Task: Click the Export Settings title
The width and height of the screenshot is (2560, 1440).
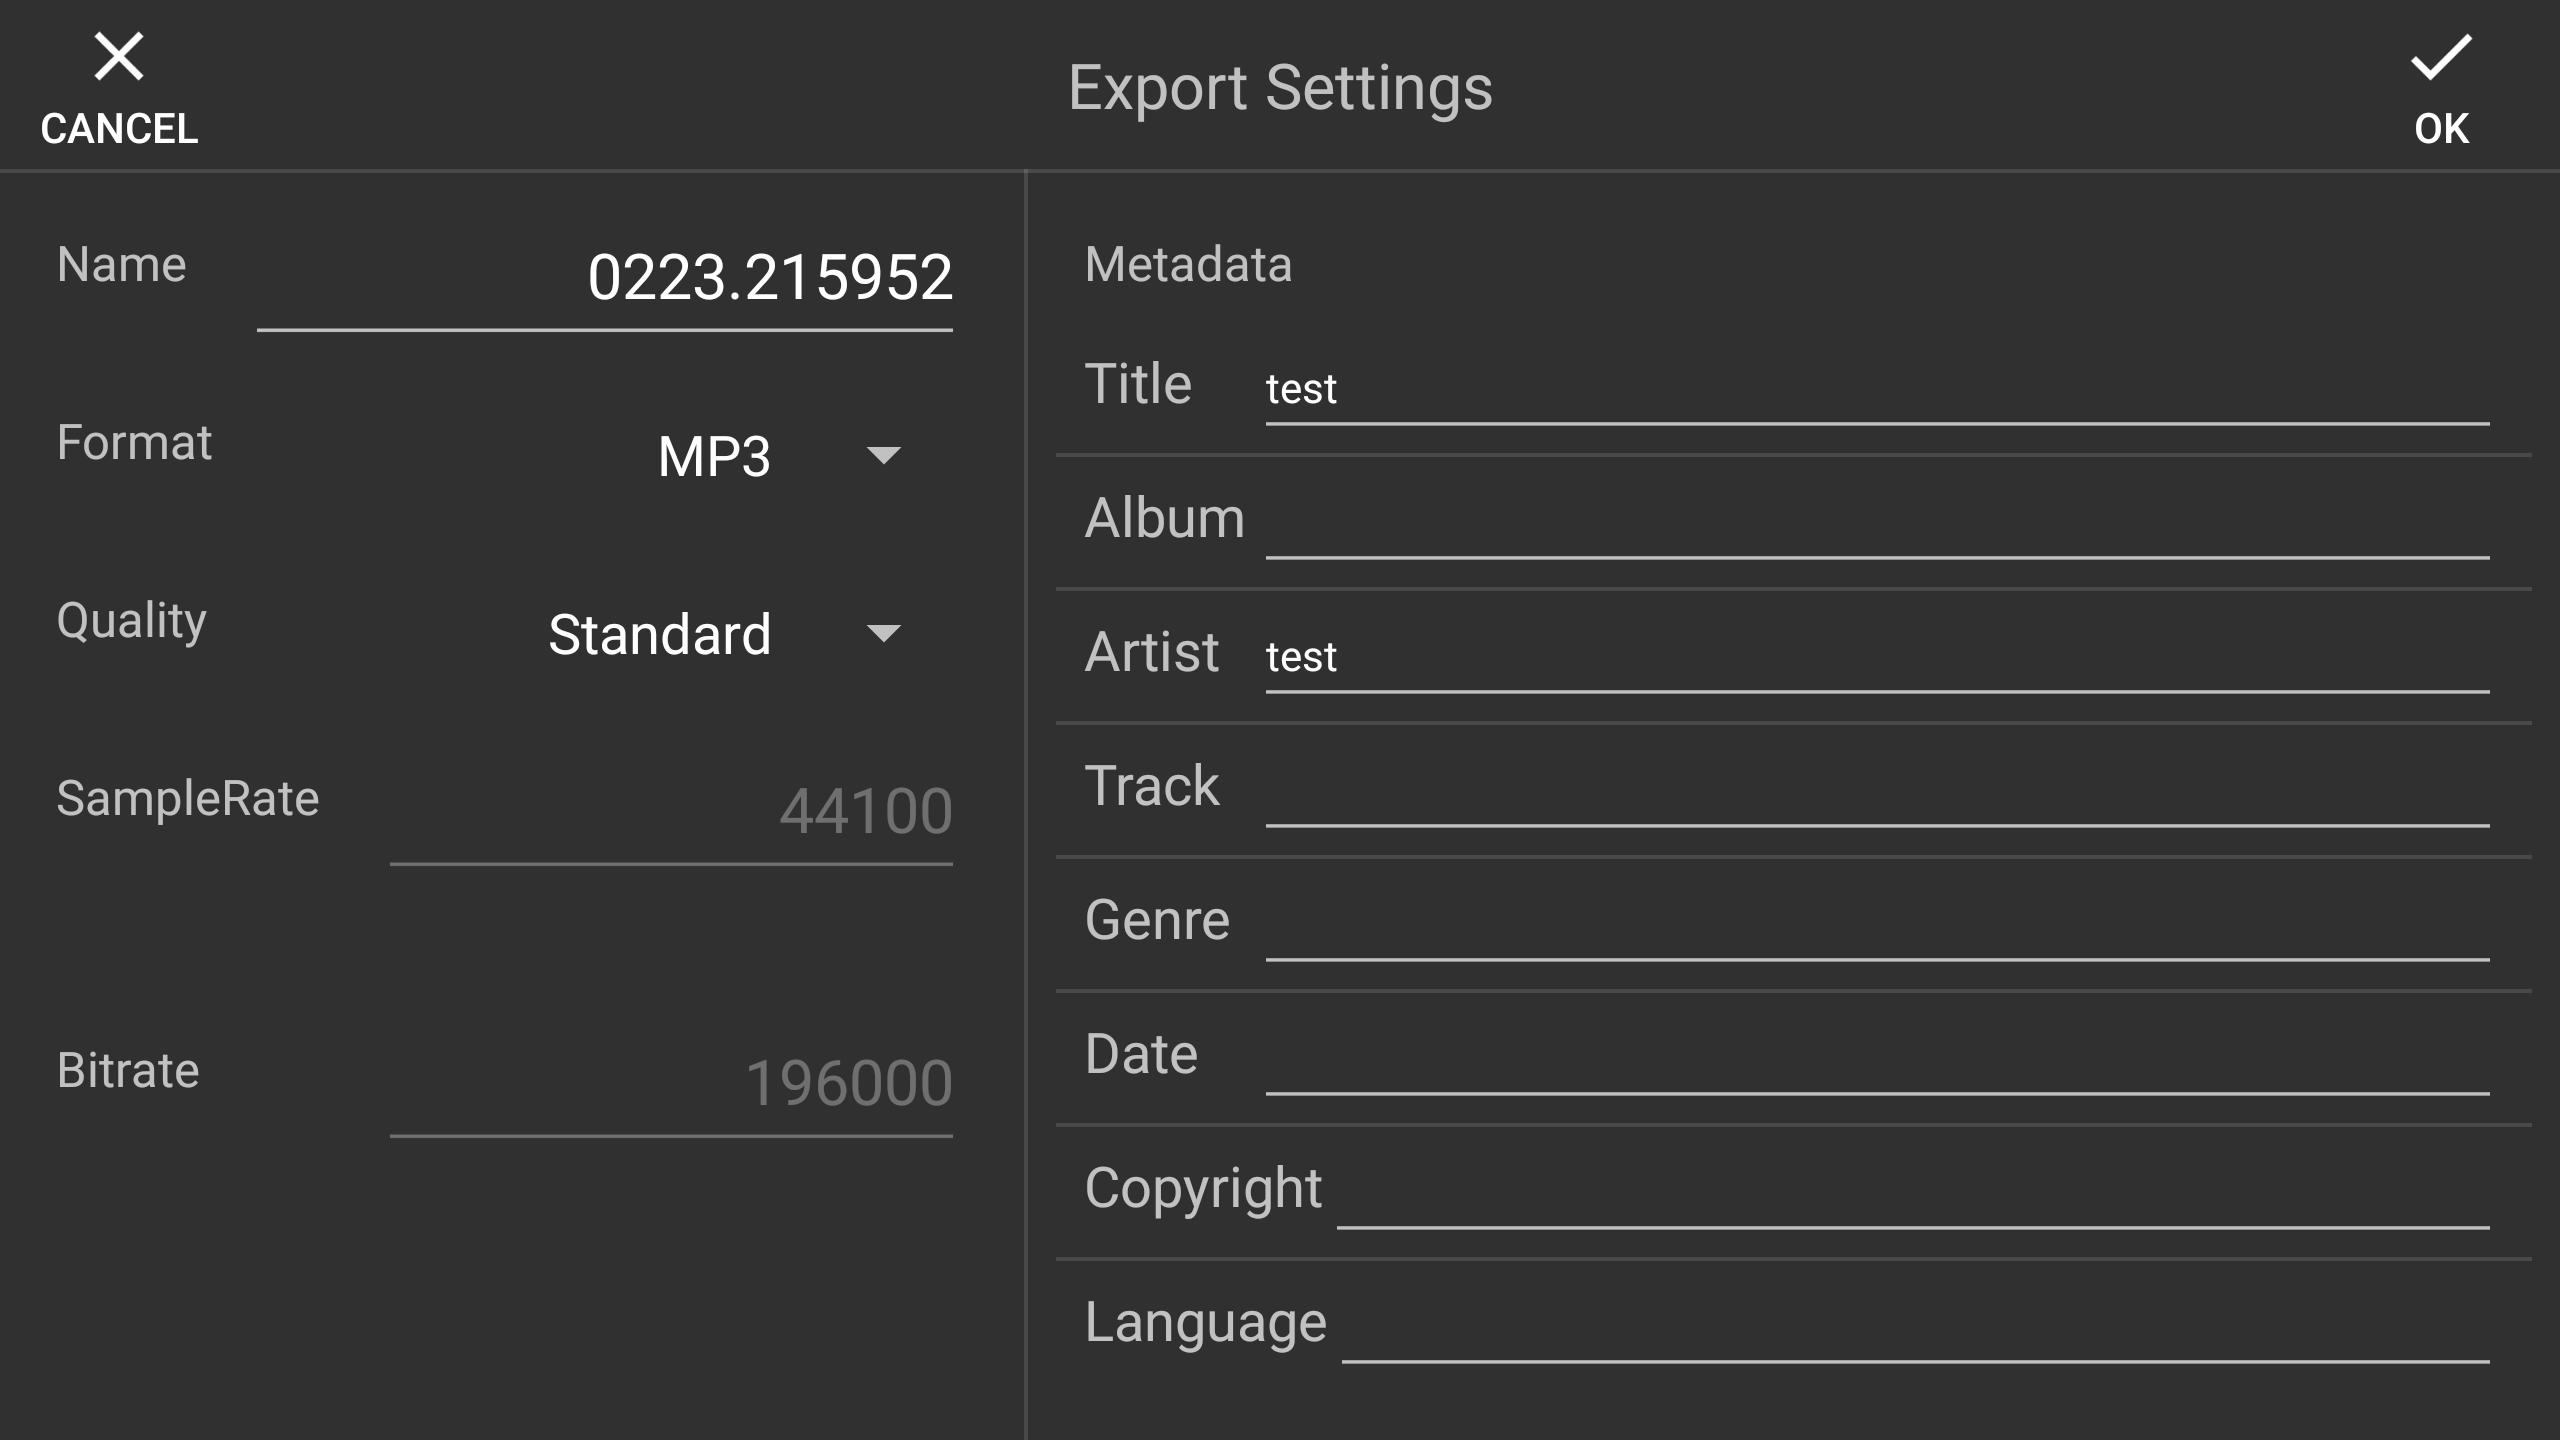Action: tap(1280, 88)
